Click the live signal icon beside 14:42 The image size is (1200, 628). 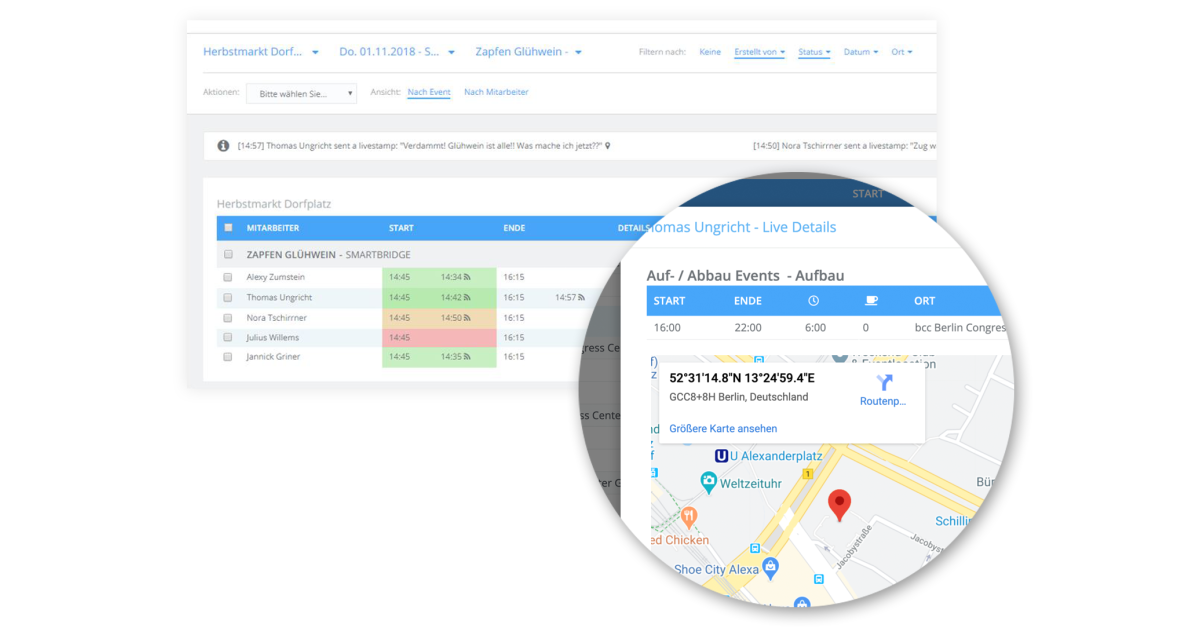[467, 297]
